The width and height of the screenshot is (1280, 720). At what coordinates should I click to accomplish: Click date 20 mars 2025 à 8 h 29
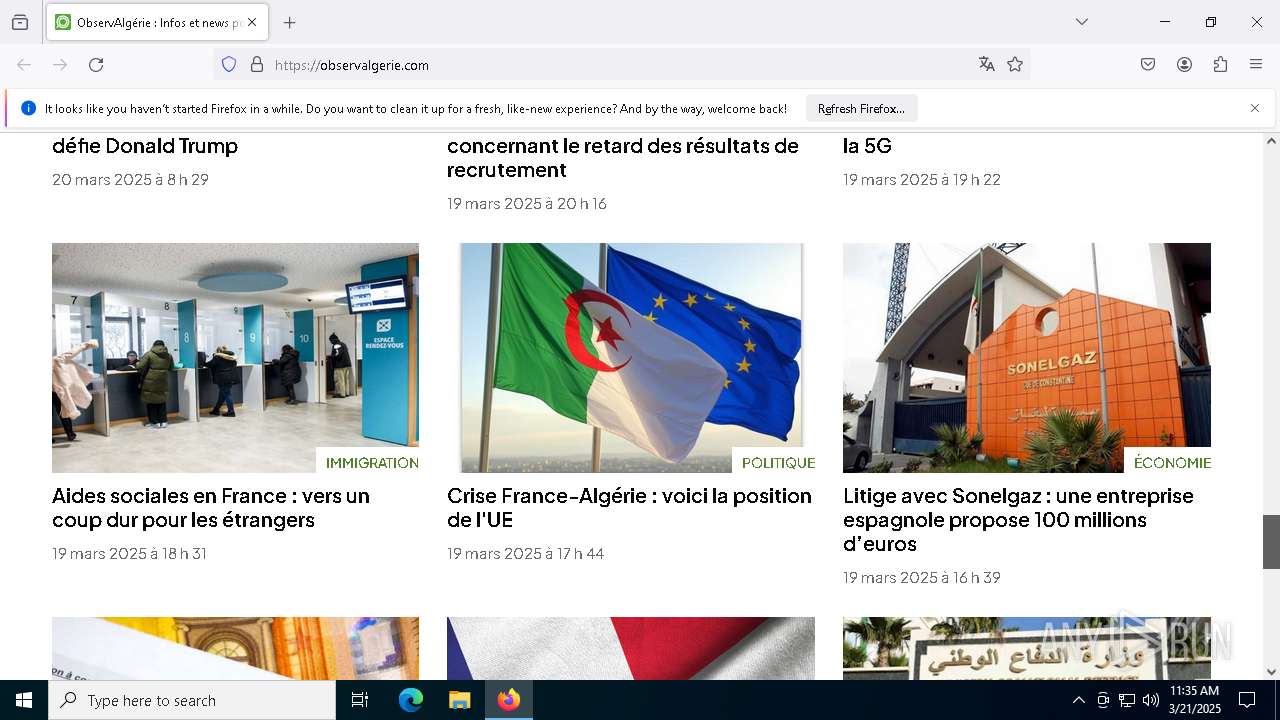(130, 180)
